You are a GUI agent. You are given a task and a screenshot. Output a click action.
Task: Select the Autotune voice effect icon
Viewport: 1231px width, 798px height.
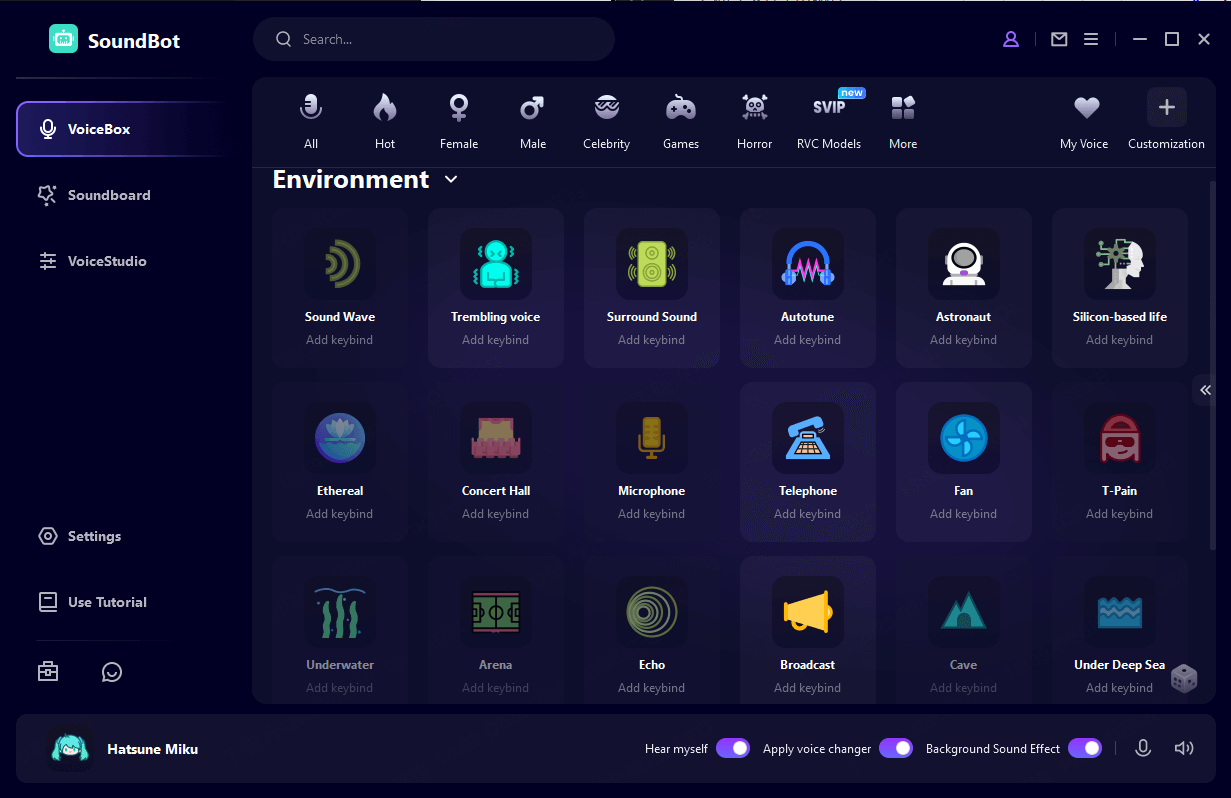click(x=807, y=264)
